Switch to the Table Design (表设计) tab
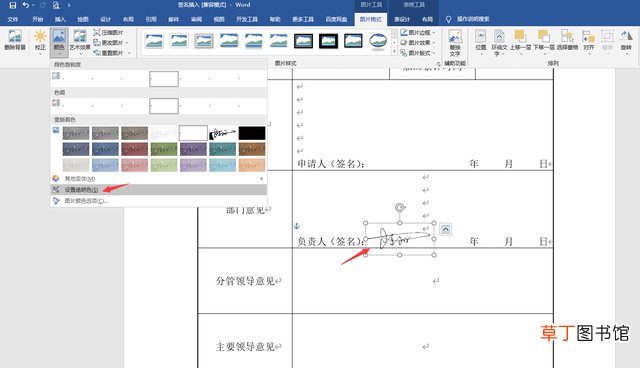 402,19
